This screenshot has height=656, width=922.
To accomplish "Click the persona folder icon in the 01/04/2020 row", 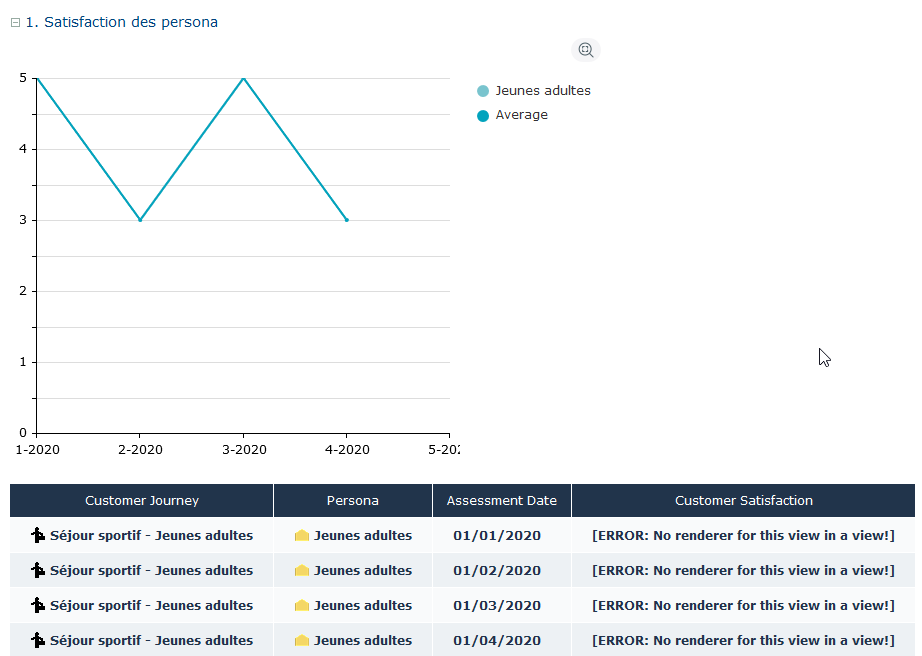I will point(302,641).
